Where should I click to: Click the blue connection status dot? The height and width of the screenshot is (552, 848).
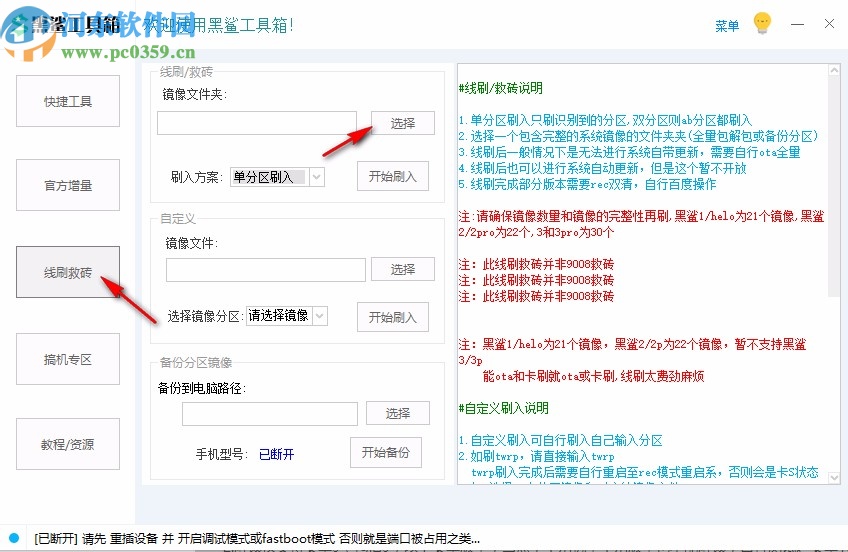point(14,538)
